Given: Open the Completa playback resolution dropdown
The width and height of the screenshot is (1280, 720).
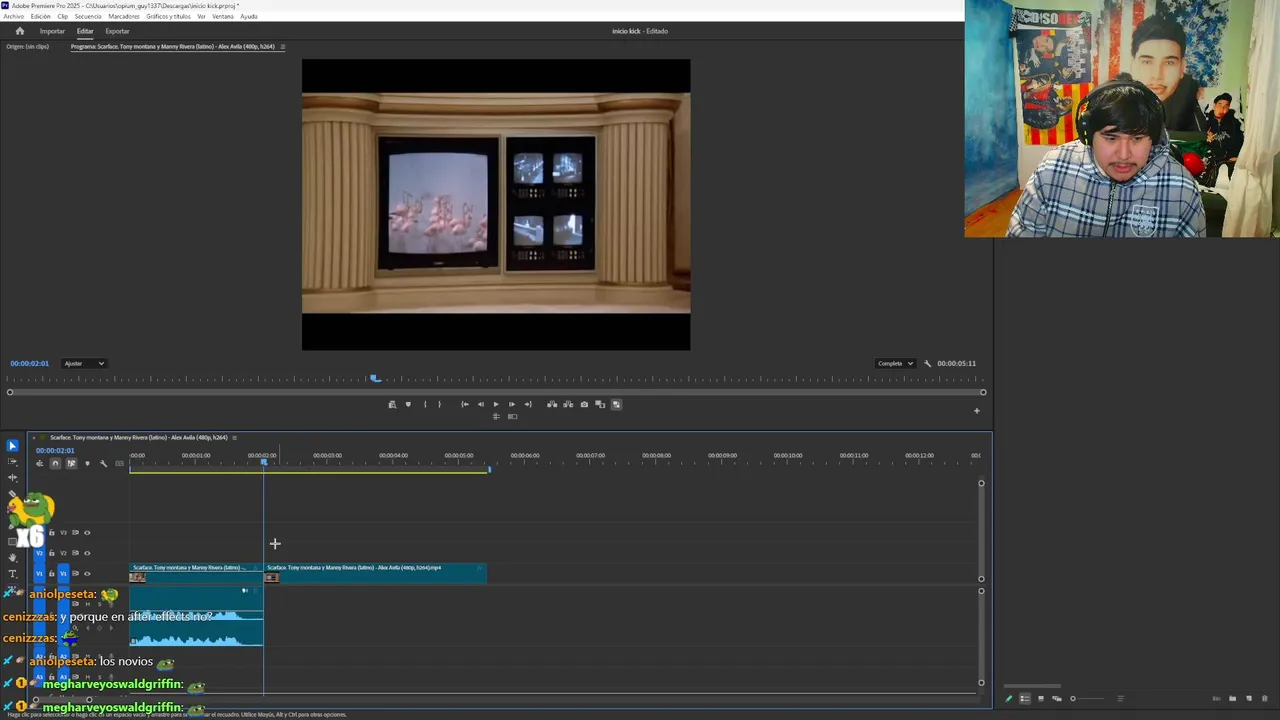Looking at the screenshot, I should coord(895,363).
